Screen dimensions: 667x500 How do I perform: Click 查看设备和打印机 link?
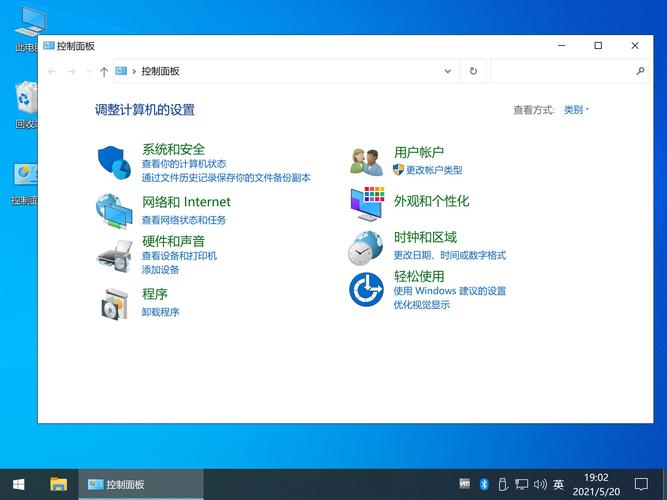tap(179, 256)
